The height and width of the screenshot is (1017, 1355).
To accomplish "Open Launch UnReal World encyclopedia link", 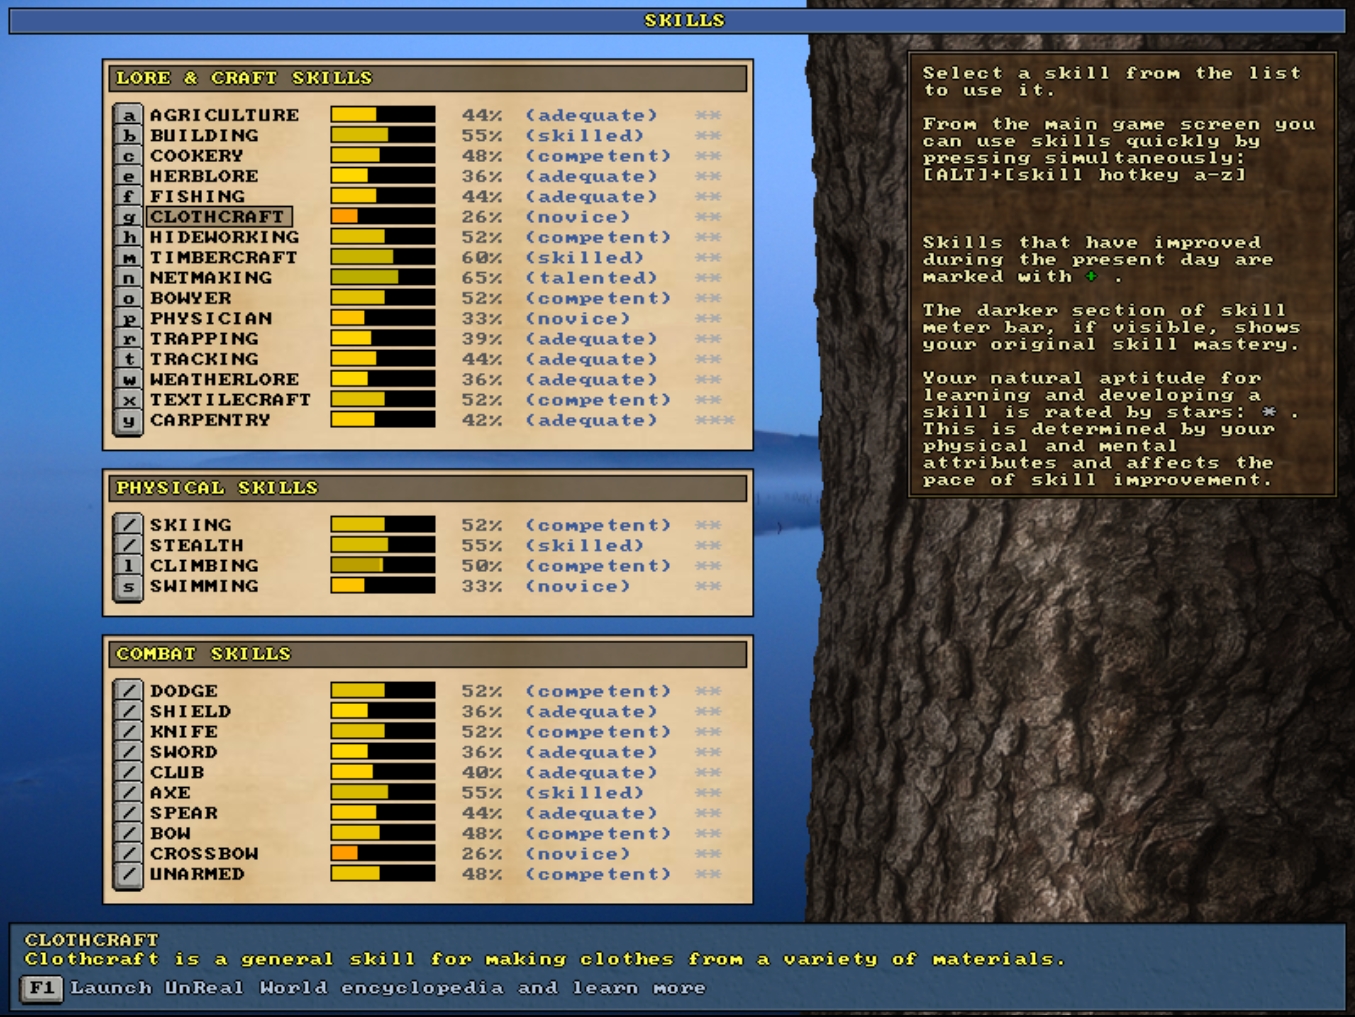I will point(387,988).
